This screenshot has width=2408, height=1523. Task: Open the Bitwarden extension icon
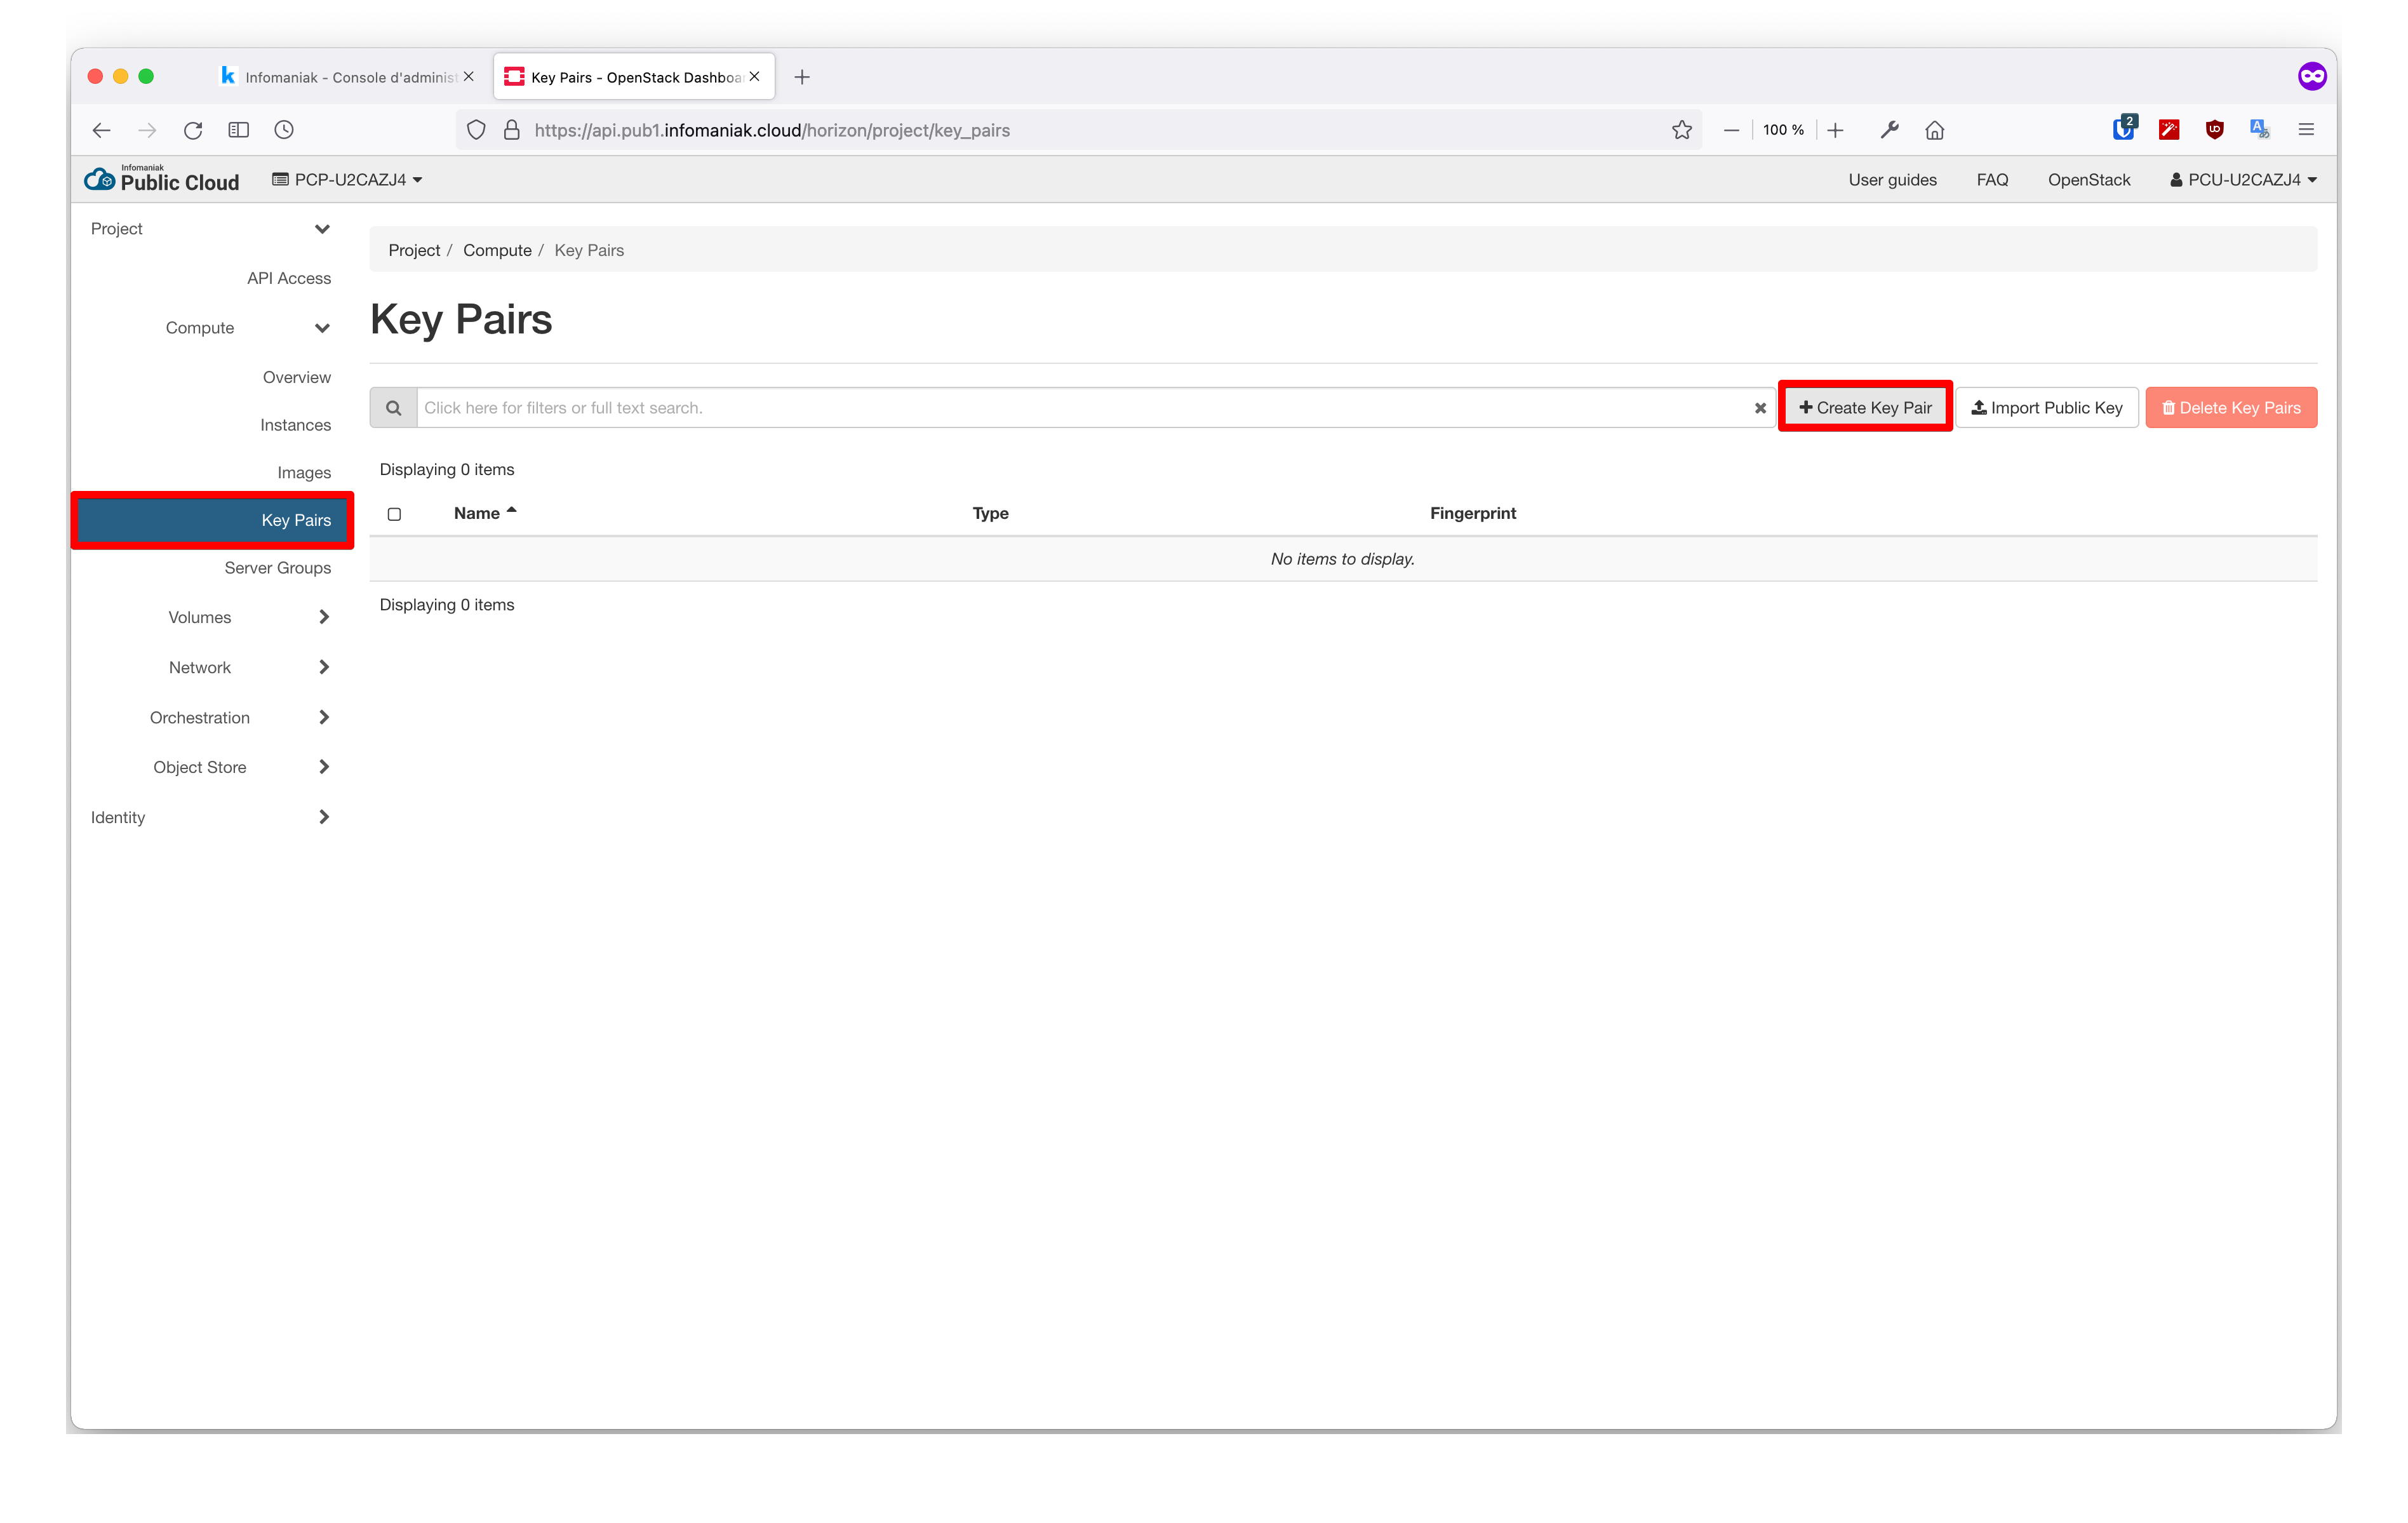(x=2123, y=130)
